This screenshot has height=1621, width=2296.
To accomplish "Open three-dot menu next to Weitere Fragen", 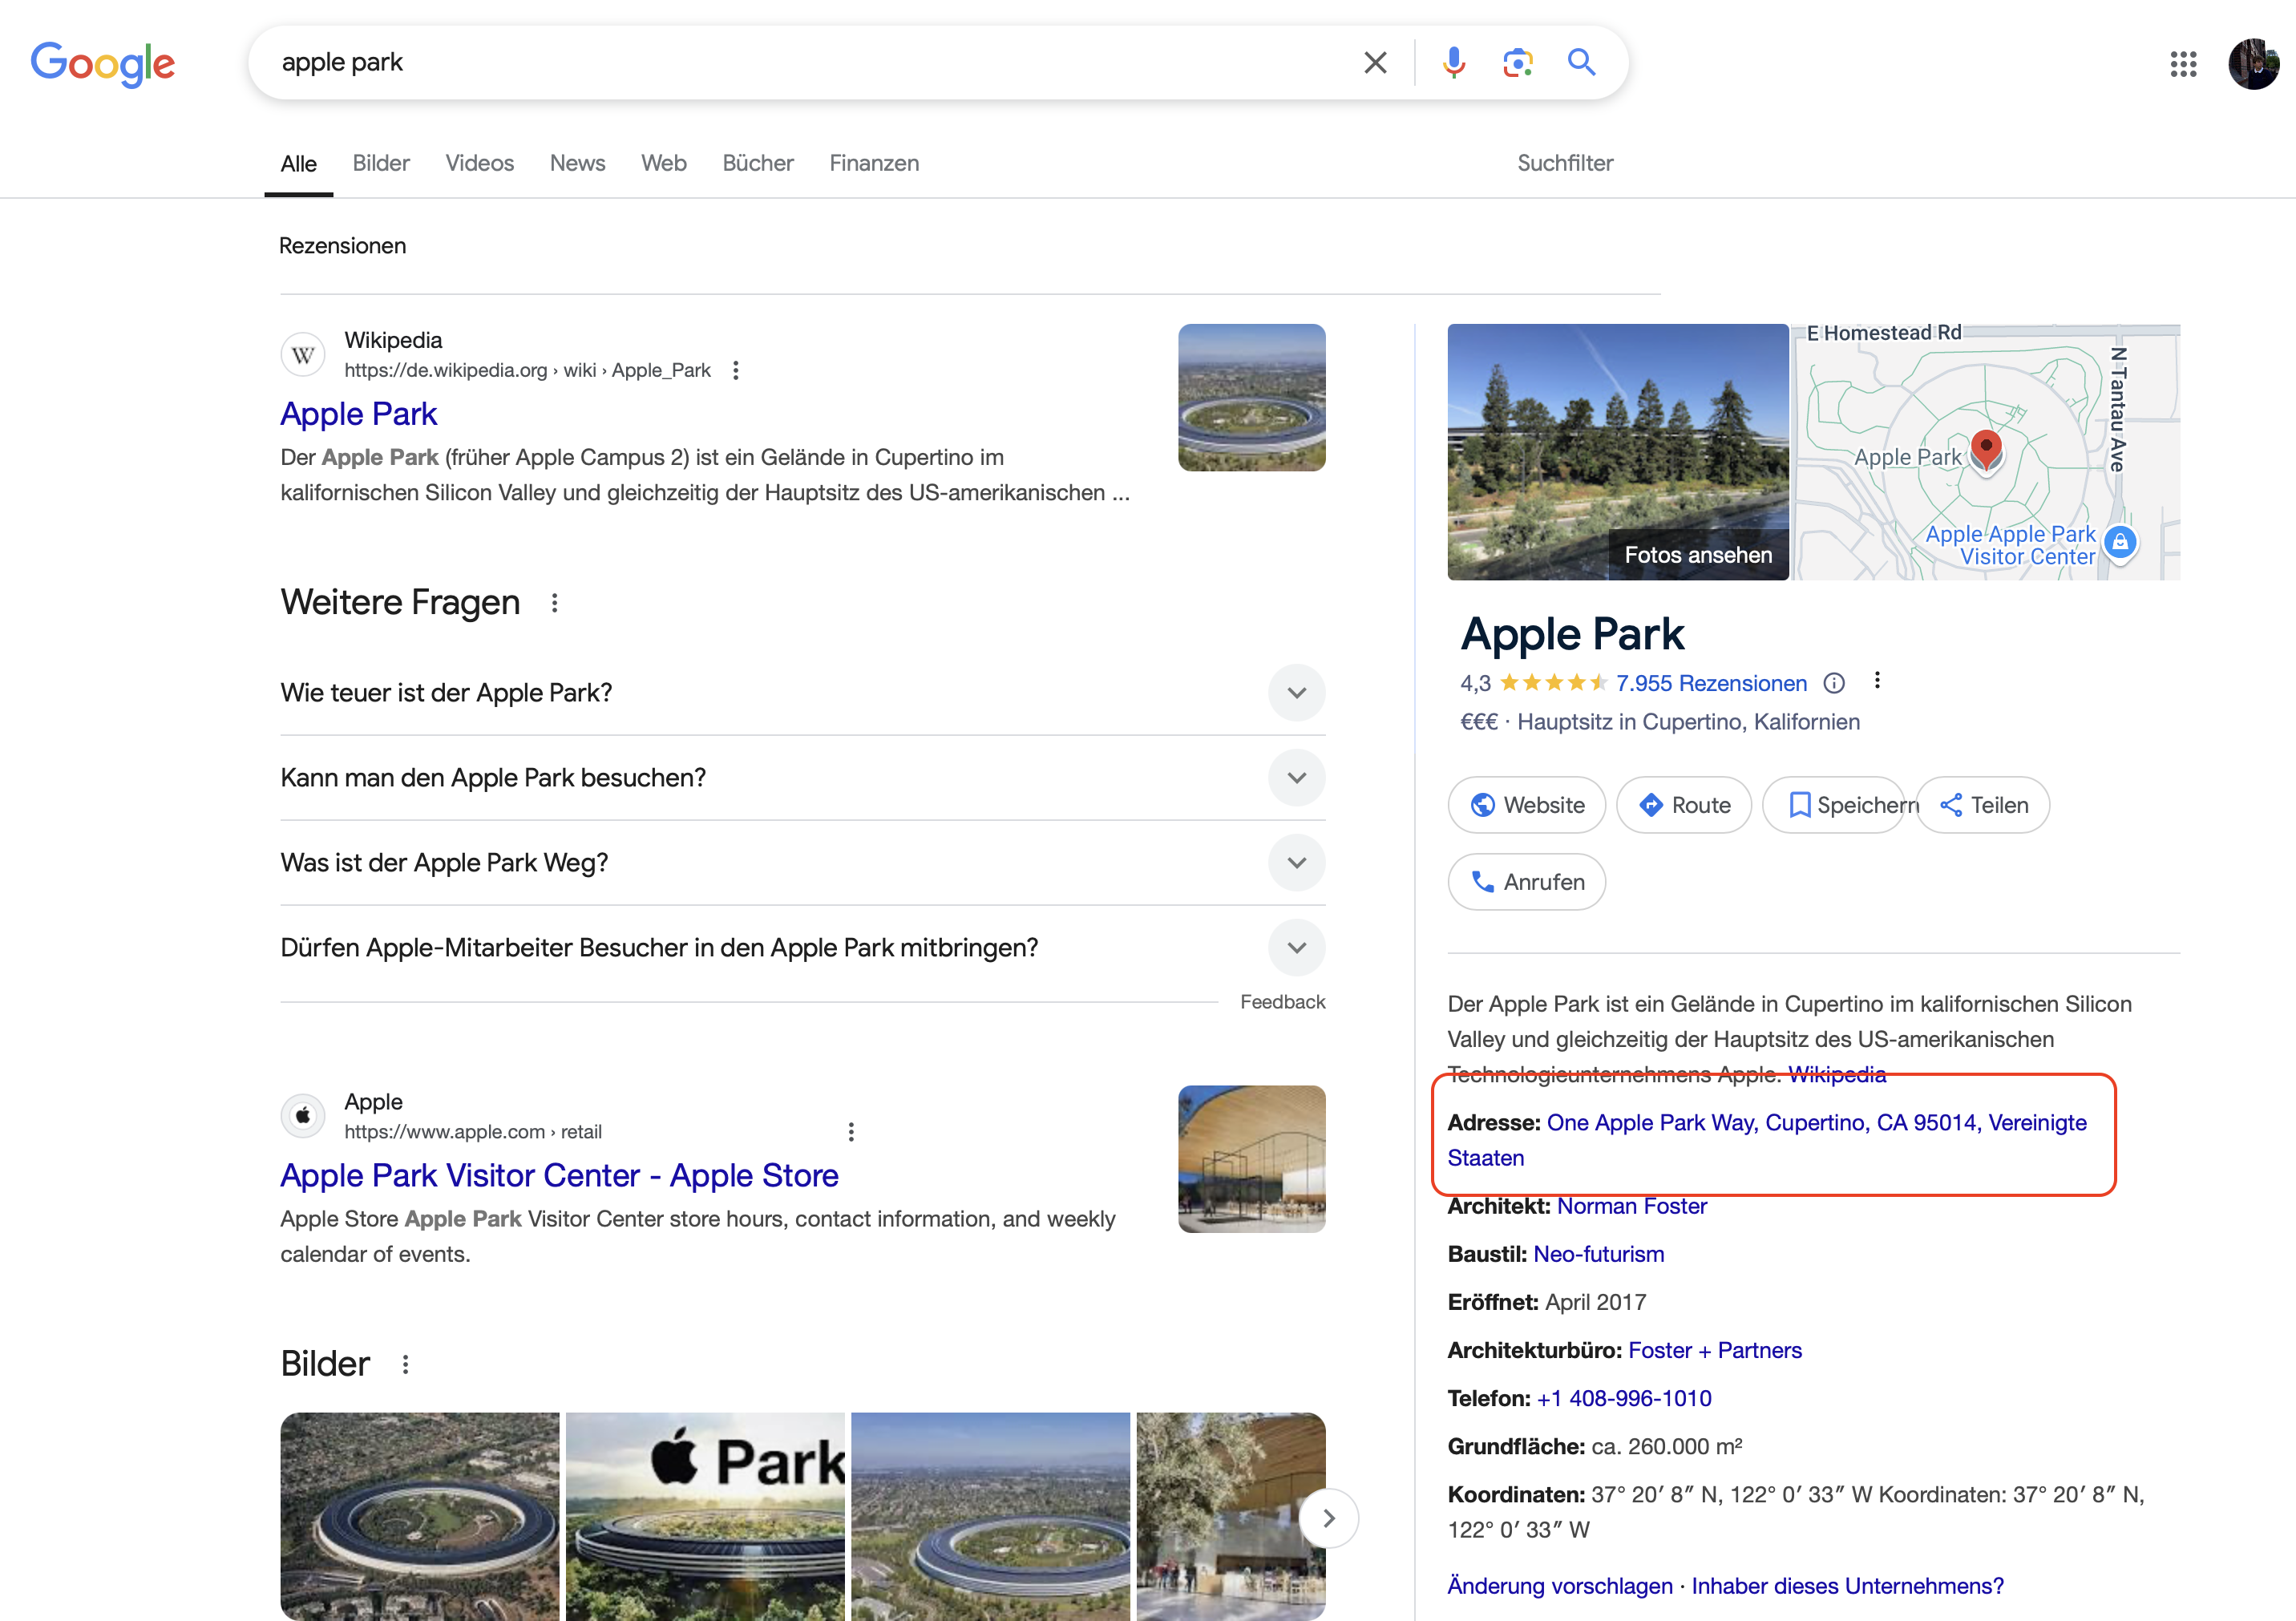I will click(x=555, y=603).
